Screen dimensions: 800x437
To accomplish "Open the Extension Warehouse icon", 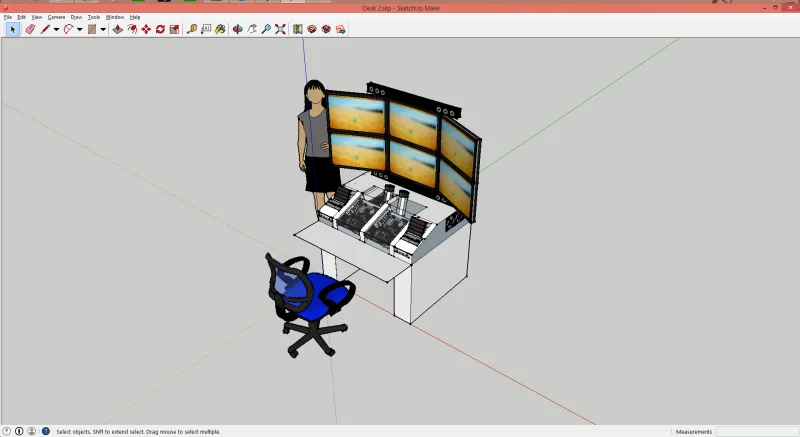I will click(341, 29).
